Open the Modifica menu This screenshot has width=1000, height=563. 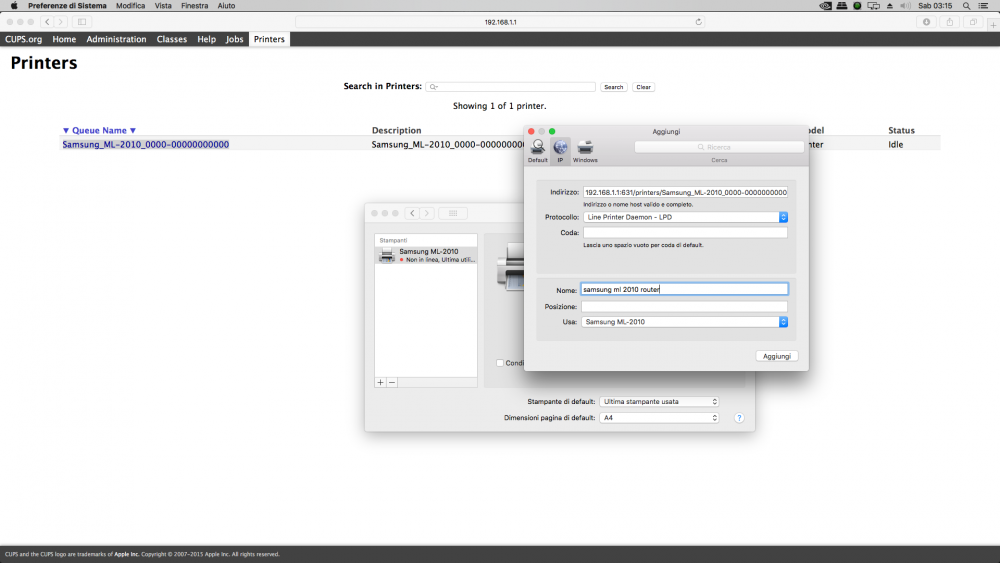coord(130,6)
